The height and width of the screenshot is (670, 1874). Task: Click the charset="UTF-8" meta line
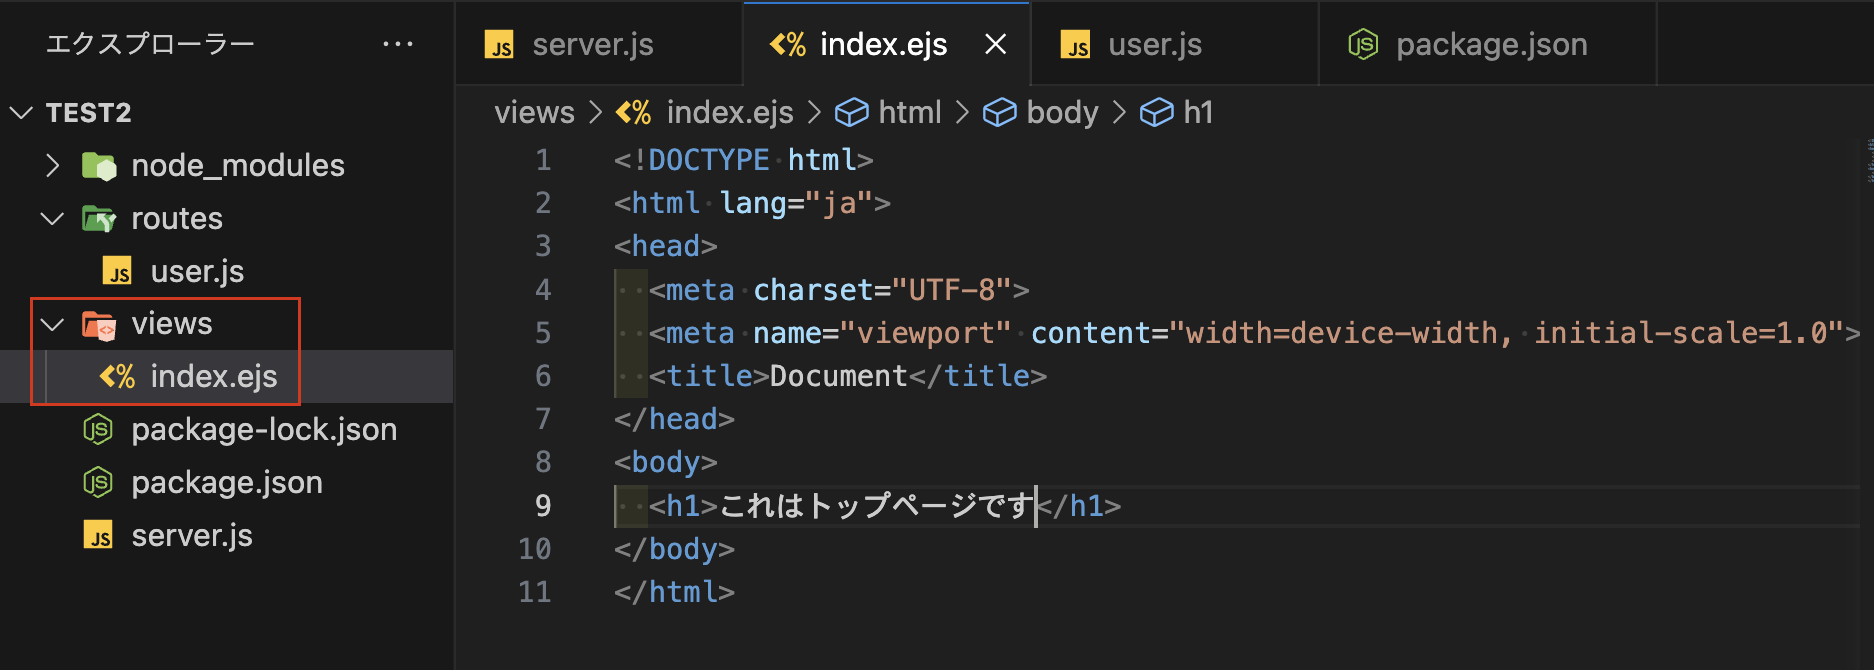838,290
